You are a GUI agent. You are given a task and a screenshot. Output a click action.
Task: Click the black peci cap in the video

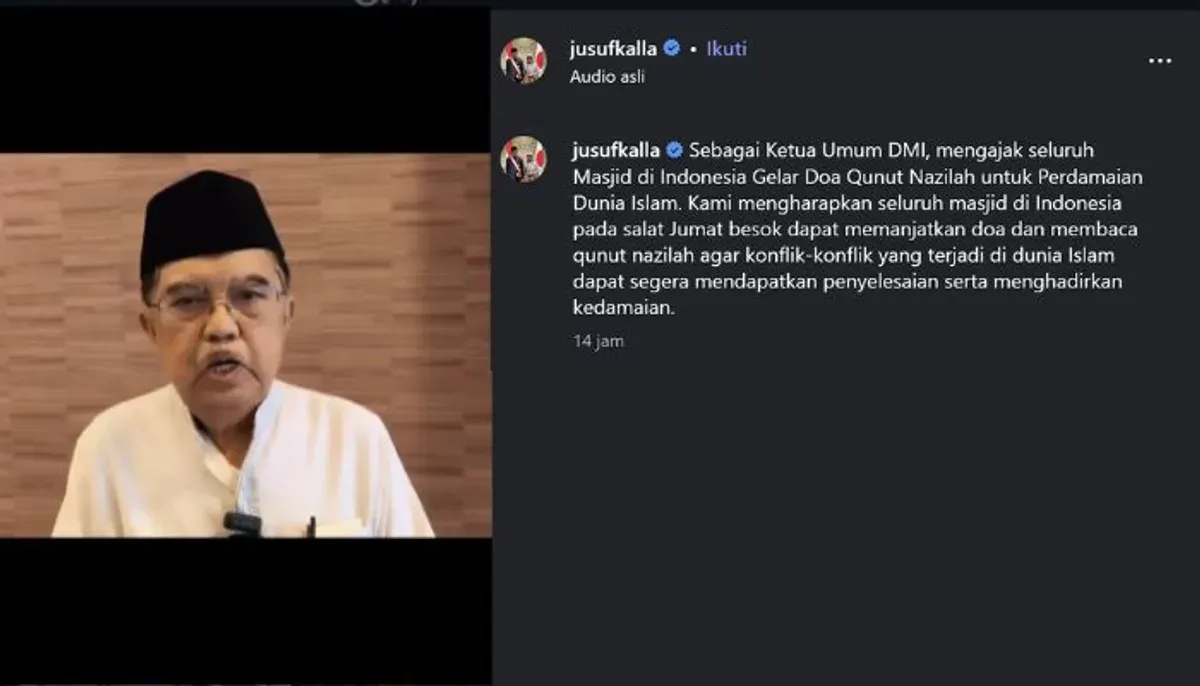click(210, 222)
